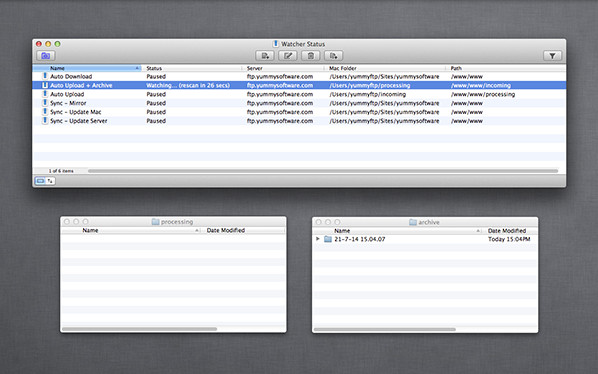Click the horizontal scrollbar in Watcher Status
The height and width of the screenshot is (374, 598).
pos(323,171)
